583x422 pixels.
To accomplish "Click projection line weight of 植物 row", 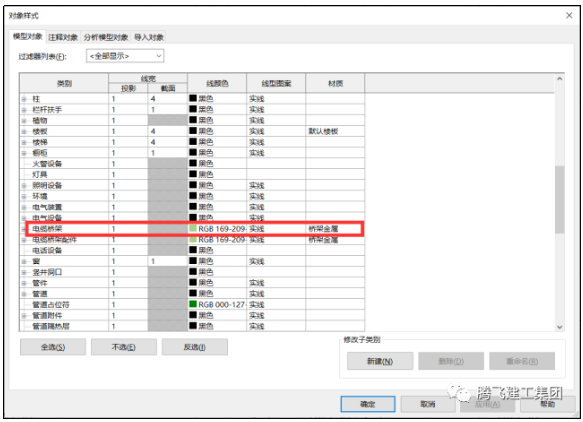I will tap(128, 120).
